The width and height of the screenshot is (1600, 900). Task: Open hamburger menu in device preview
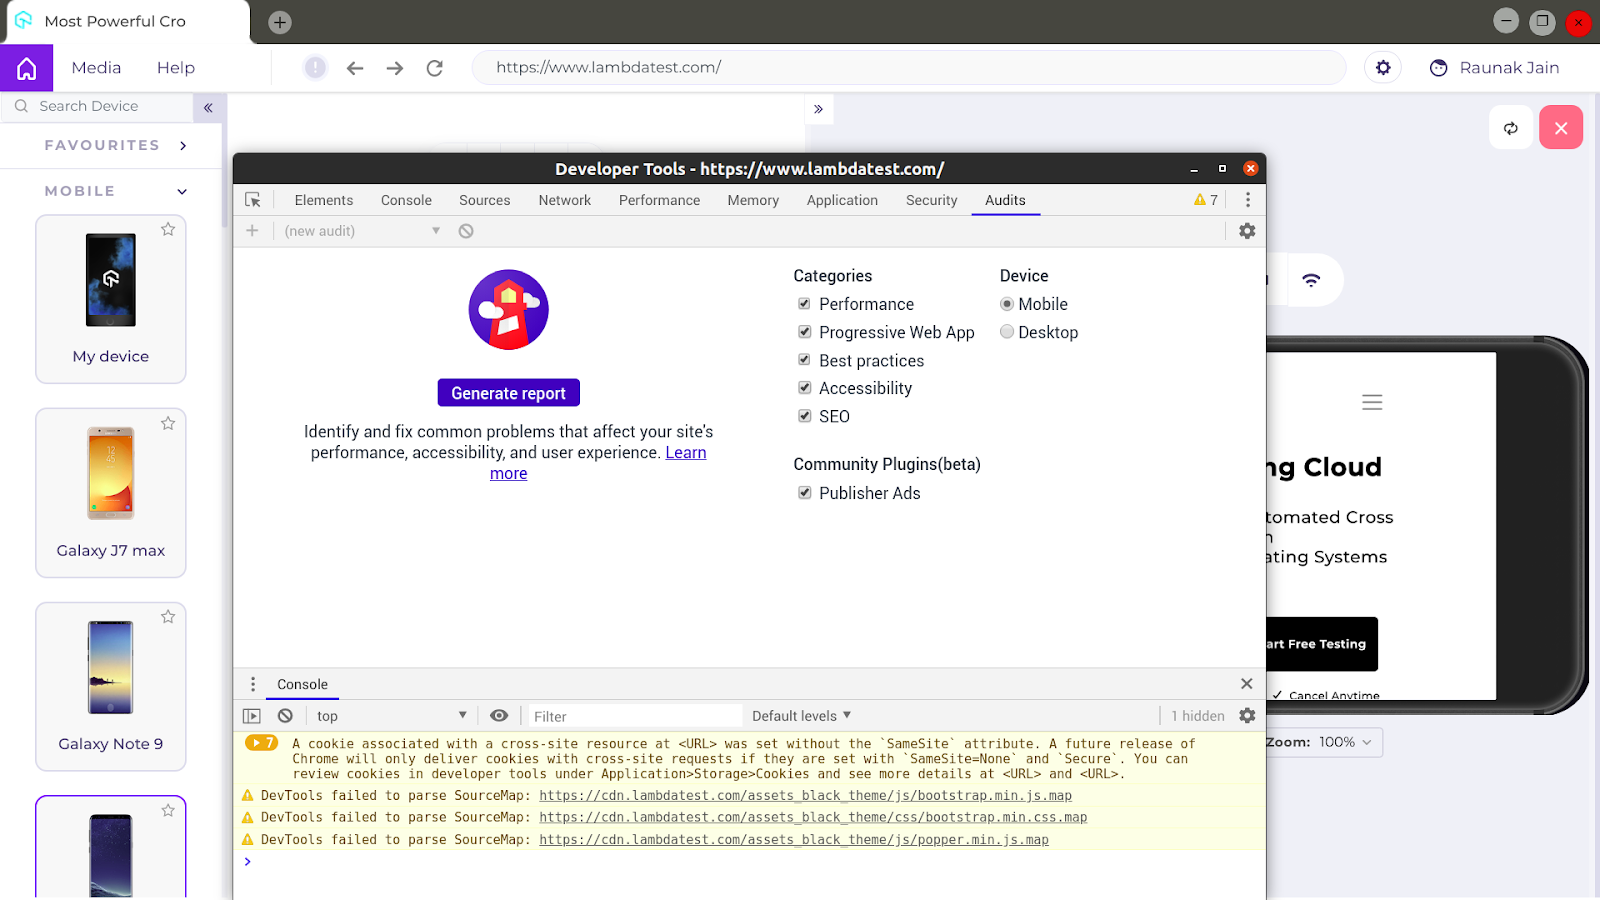point(1372,402)
